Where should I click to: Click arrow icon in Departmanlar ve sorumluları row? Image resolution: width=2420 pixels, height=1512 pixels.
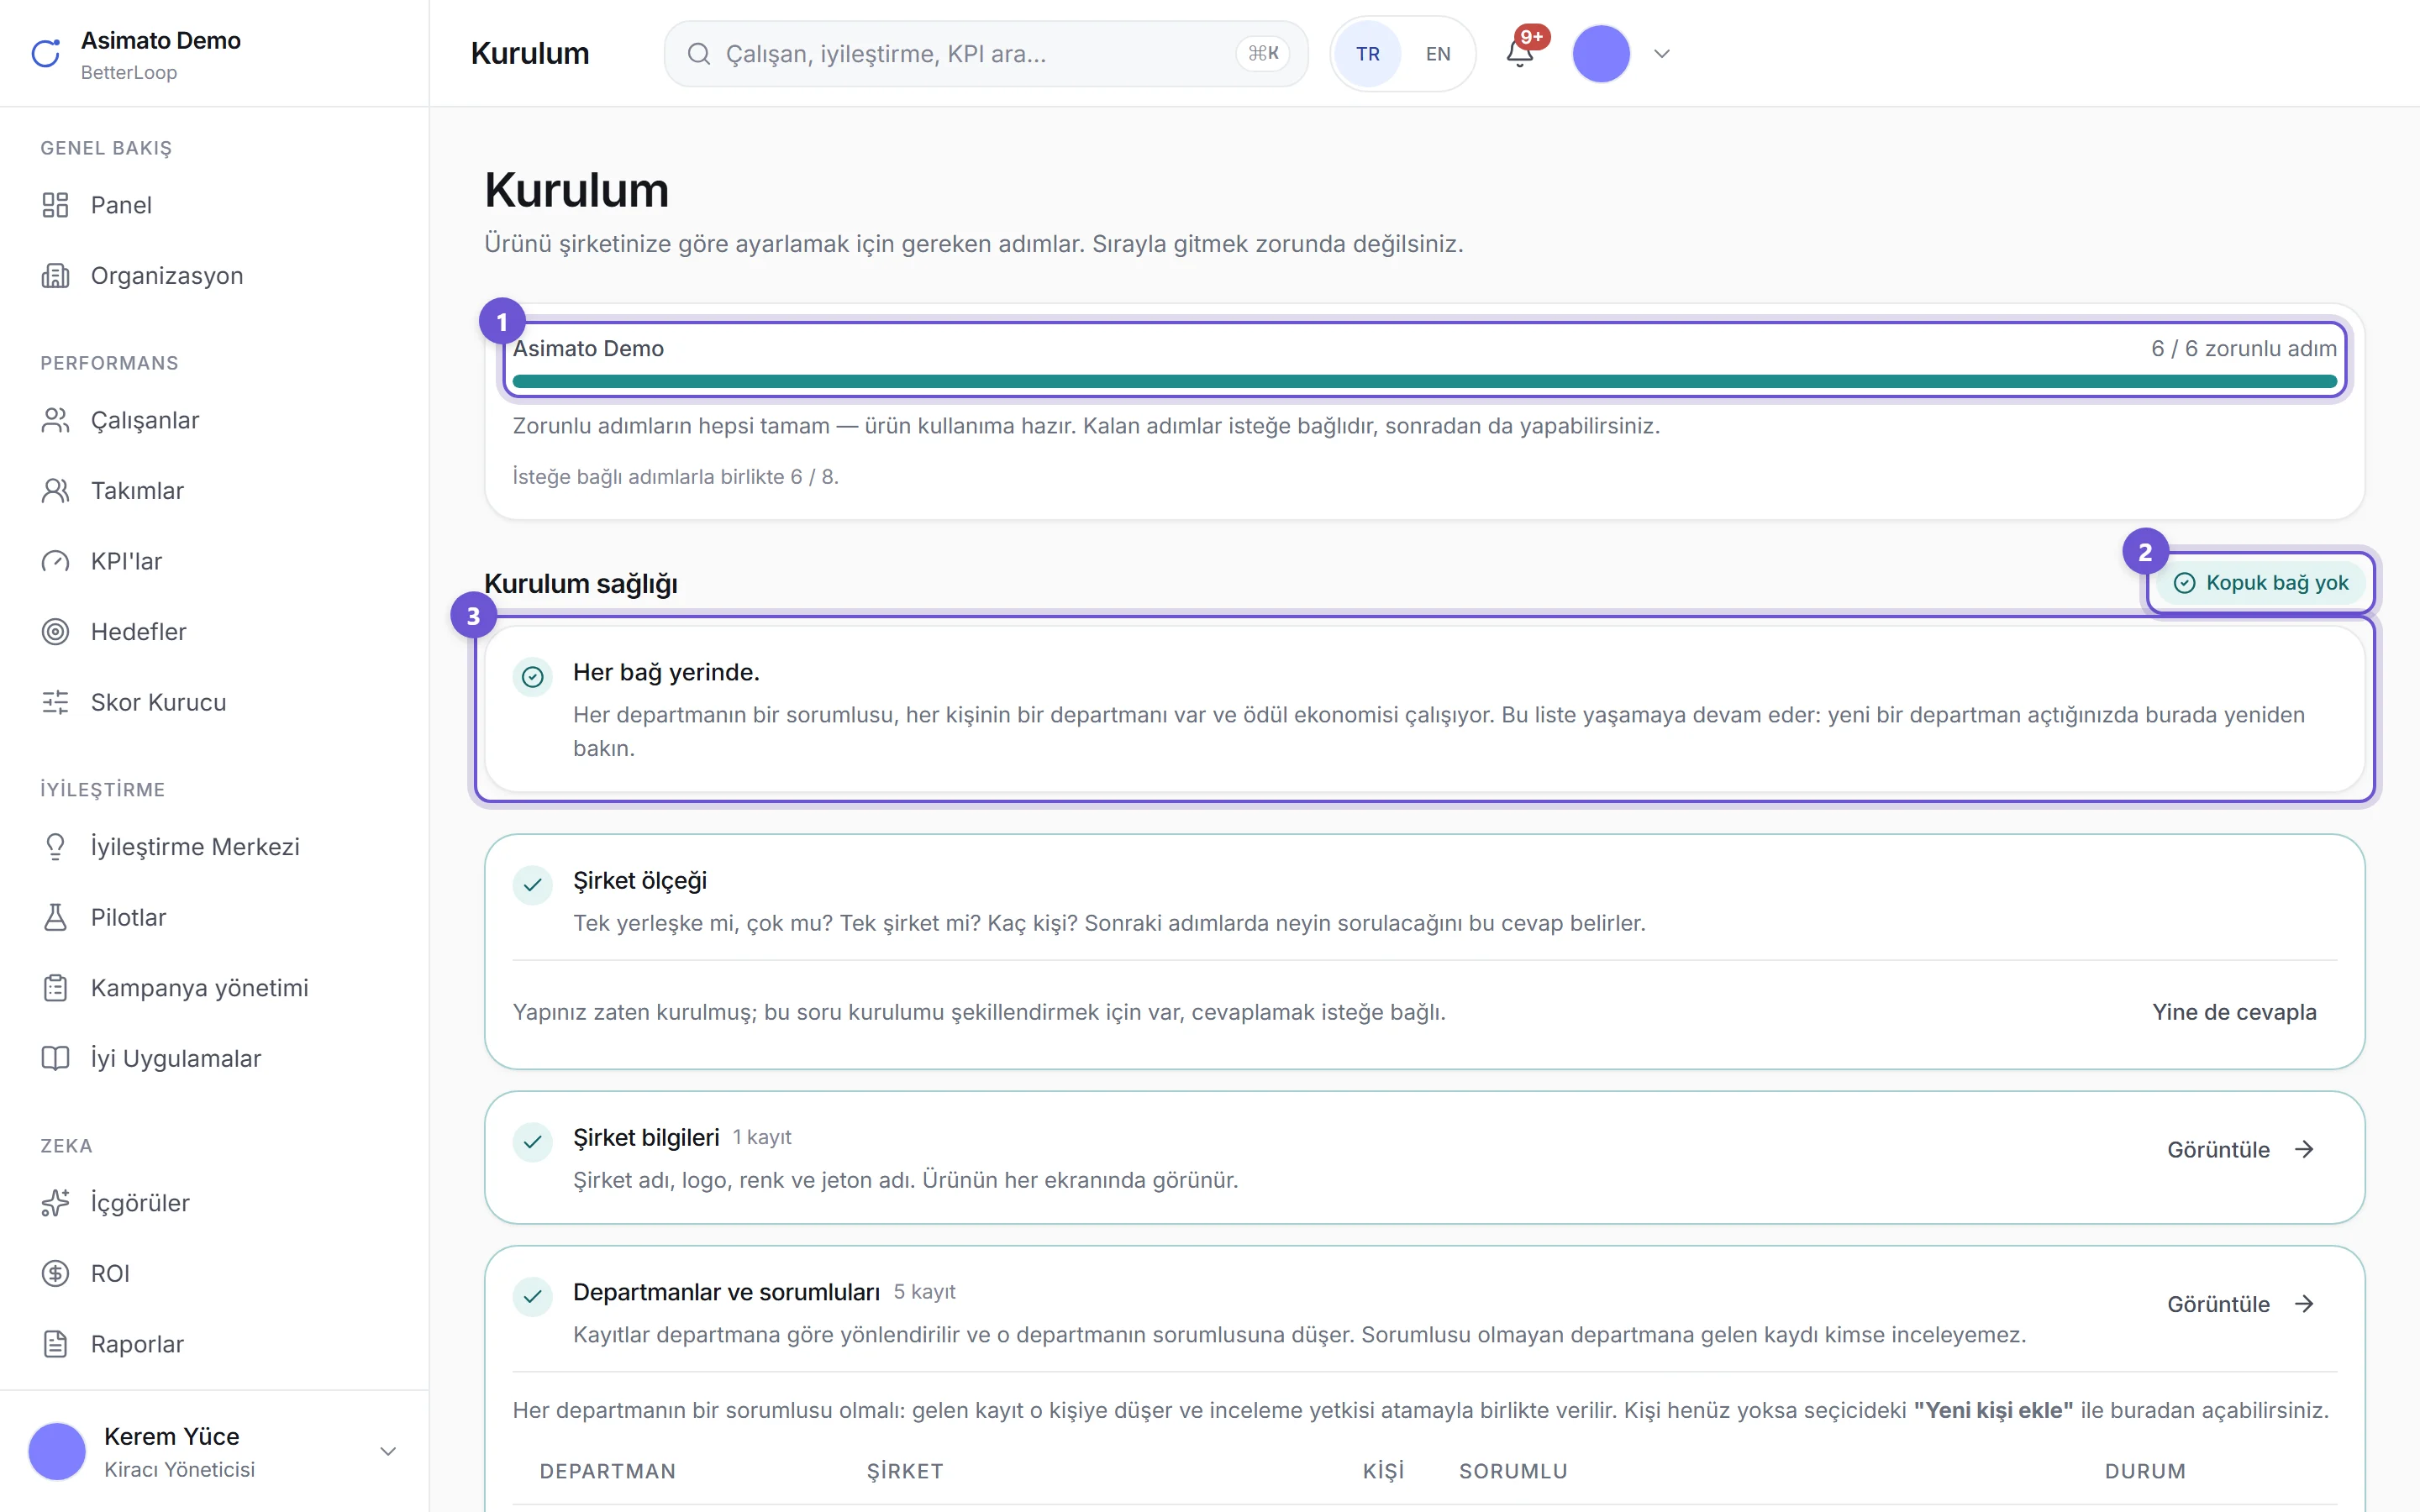click(x=2304, y=1304)
